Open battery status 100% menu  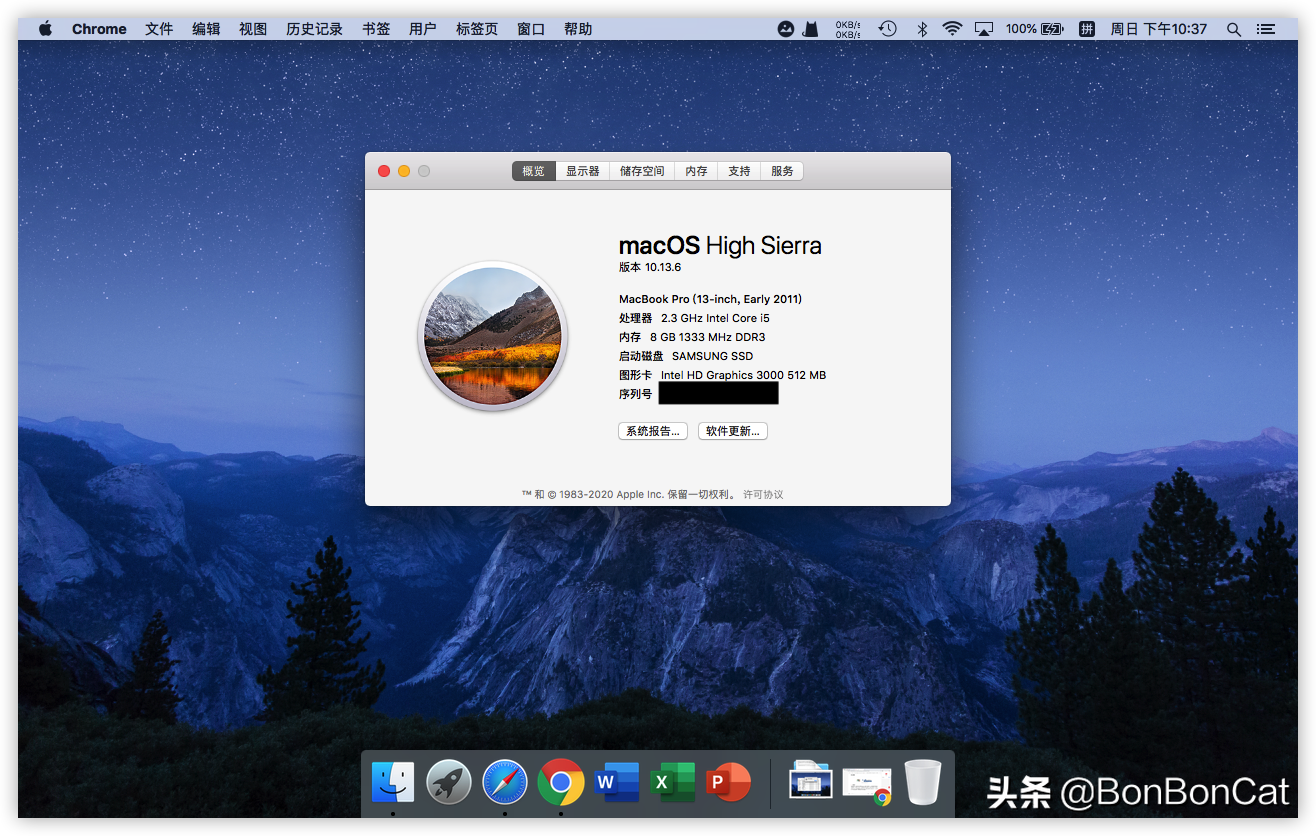1034,29
